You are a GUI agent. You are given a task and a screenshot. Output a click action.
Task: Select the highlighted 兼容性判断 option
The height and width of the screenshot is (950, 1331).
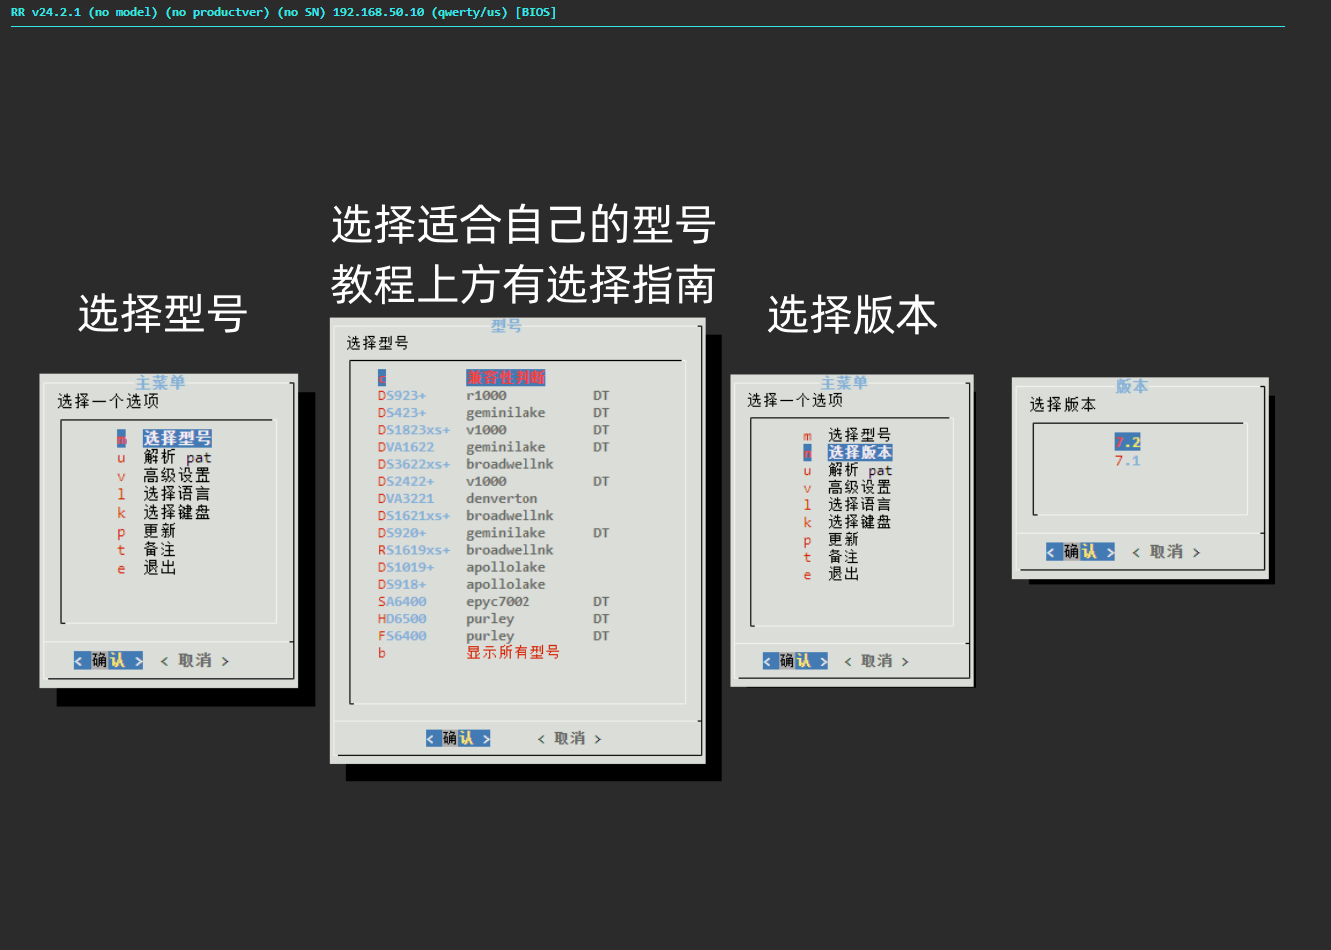(x=505, y=378)
